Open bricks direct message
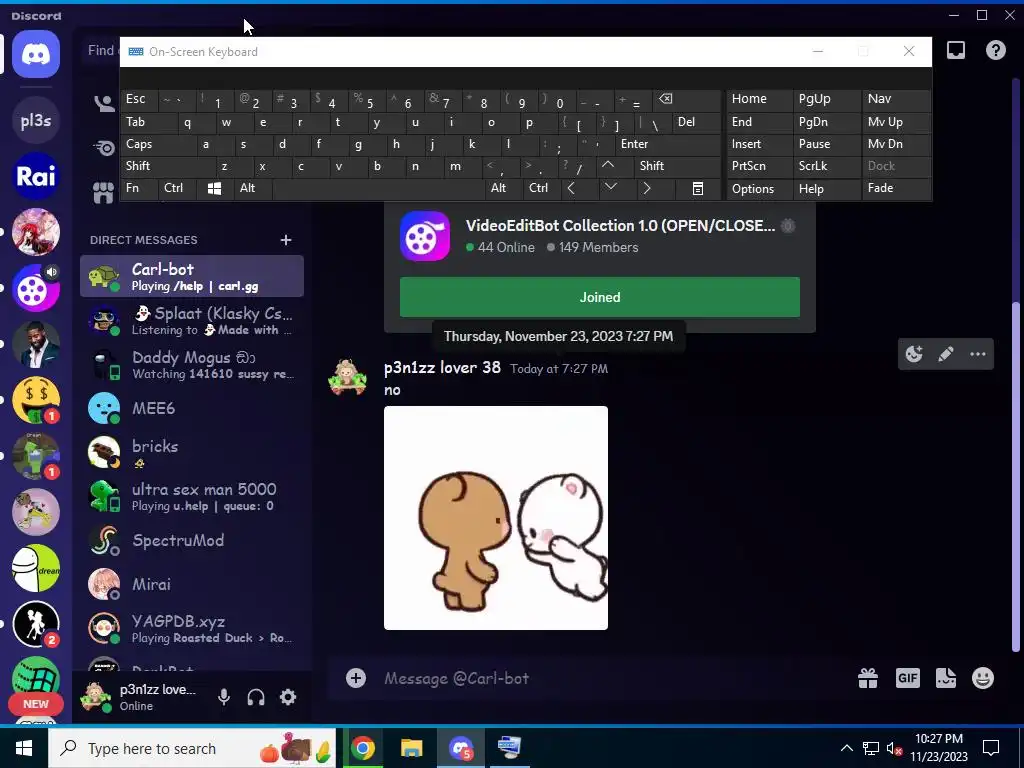Viewport: 1024px width, 768px height. [192, 453]
